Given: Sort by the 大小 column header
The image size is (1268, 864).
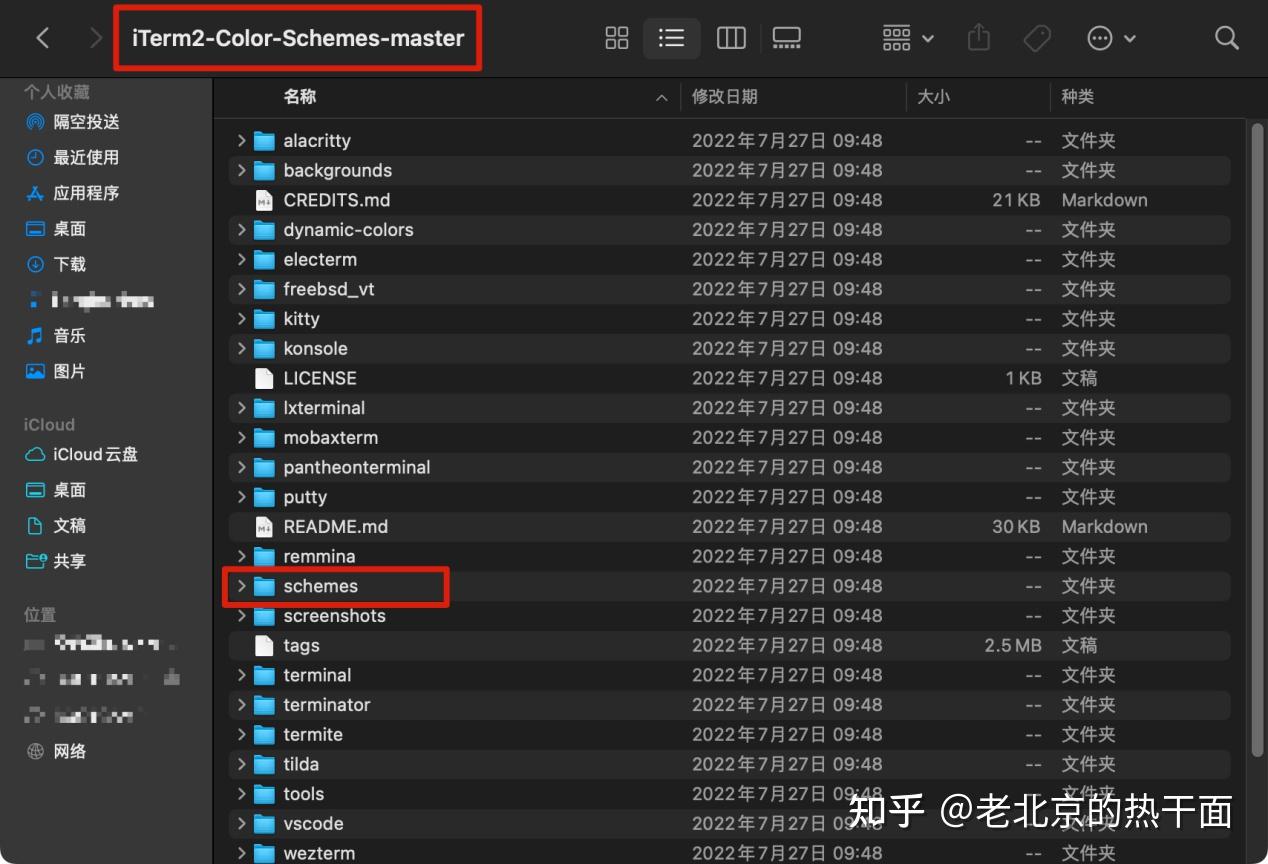Looking at the screenshot, I should click(934, 97).
